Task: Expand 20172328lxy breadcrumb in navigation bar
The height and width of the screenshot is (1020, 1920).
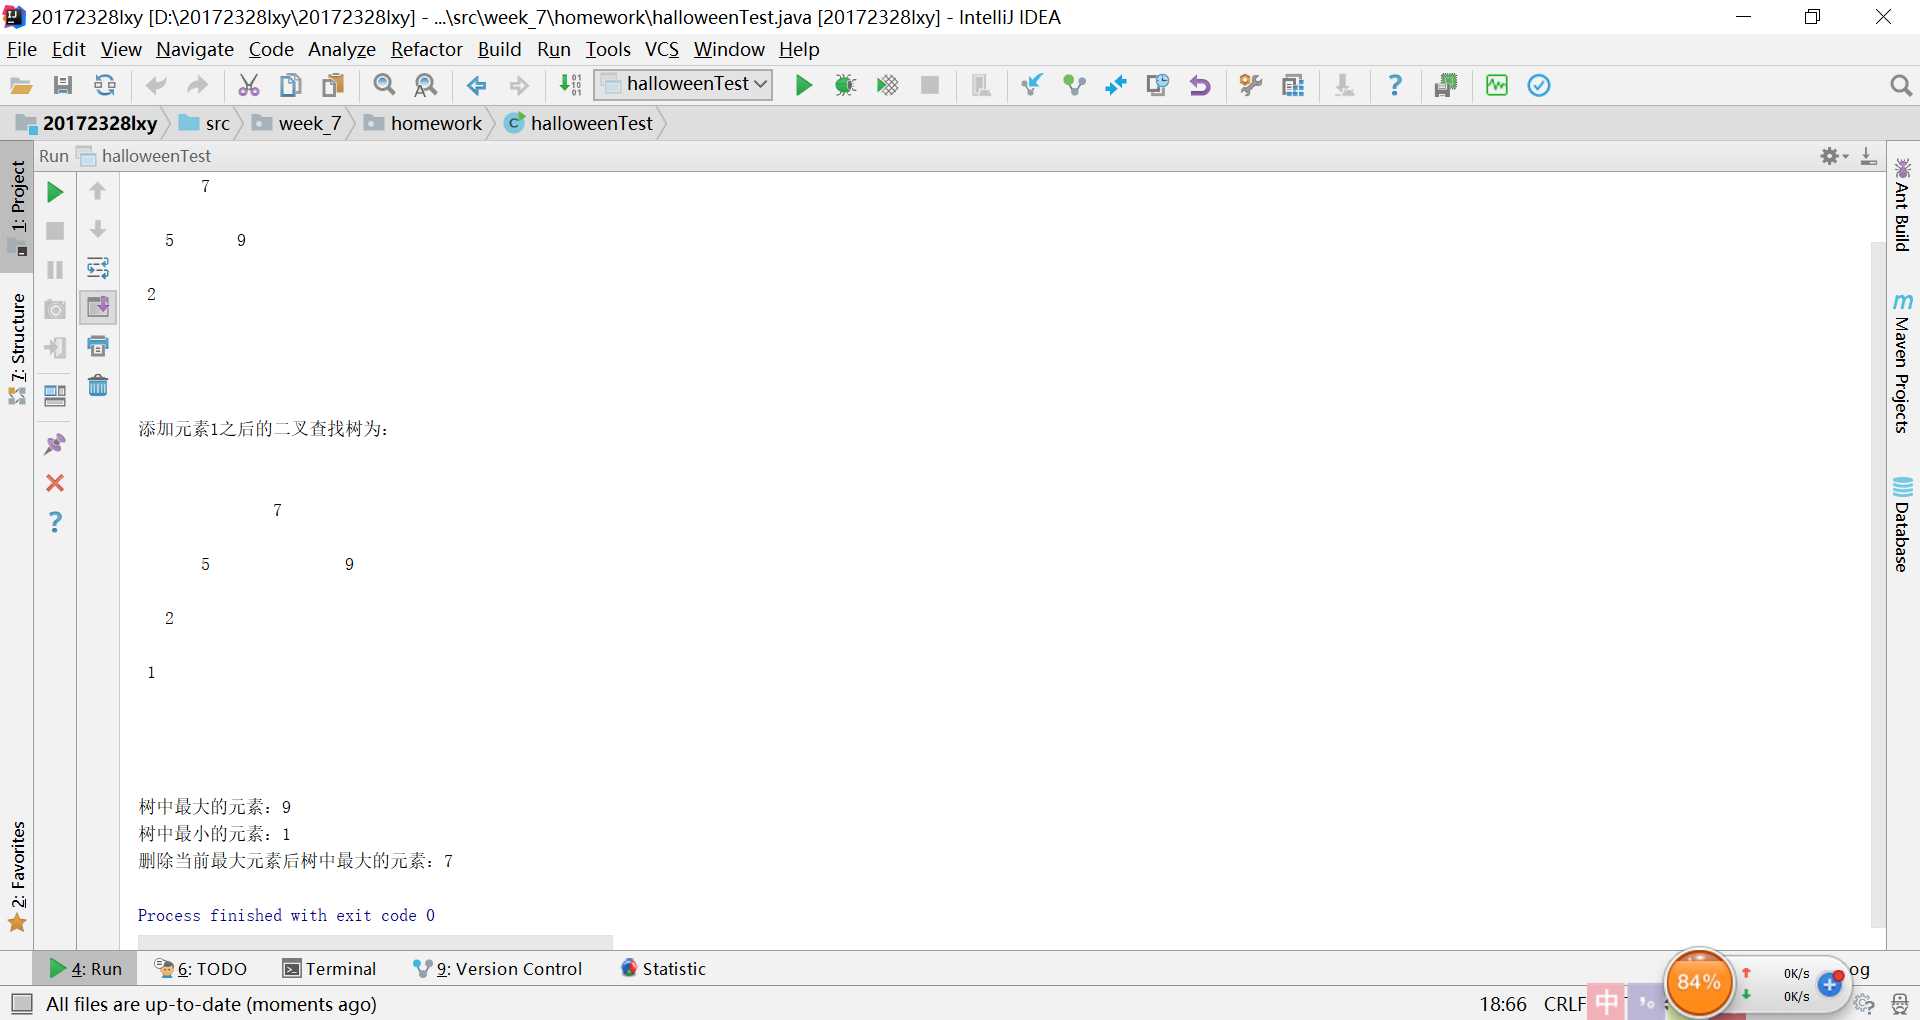Action: tap(87, 123)
